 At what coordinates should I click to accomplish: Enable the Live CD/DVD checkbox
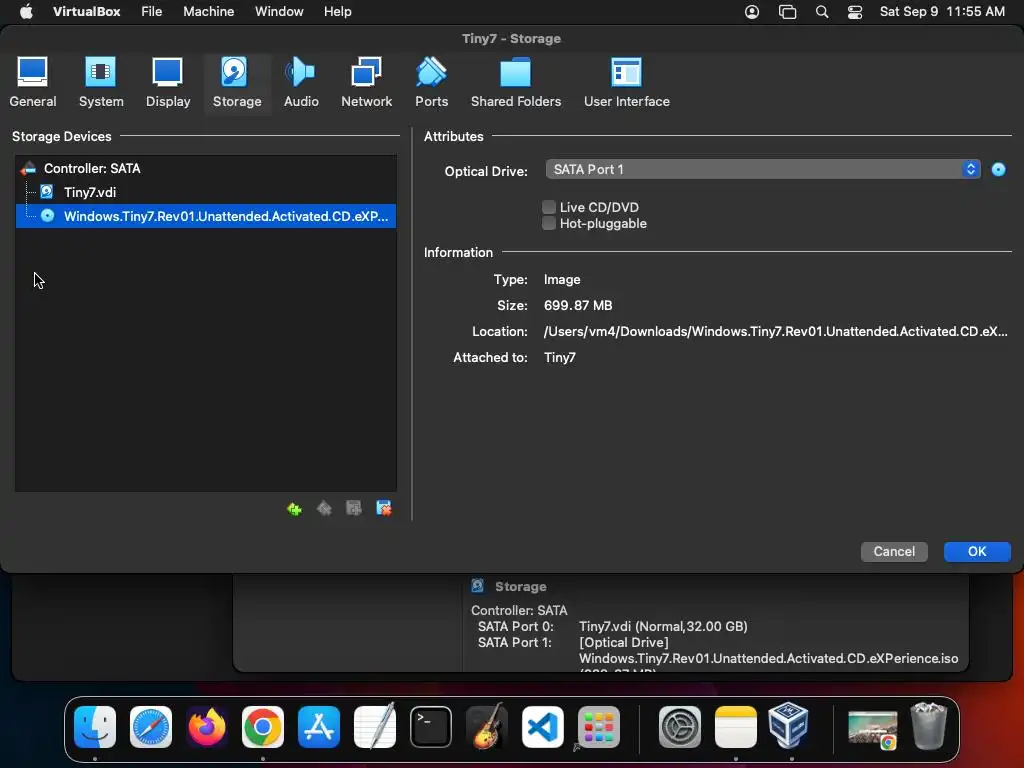(x=549, y=207)
